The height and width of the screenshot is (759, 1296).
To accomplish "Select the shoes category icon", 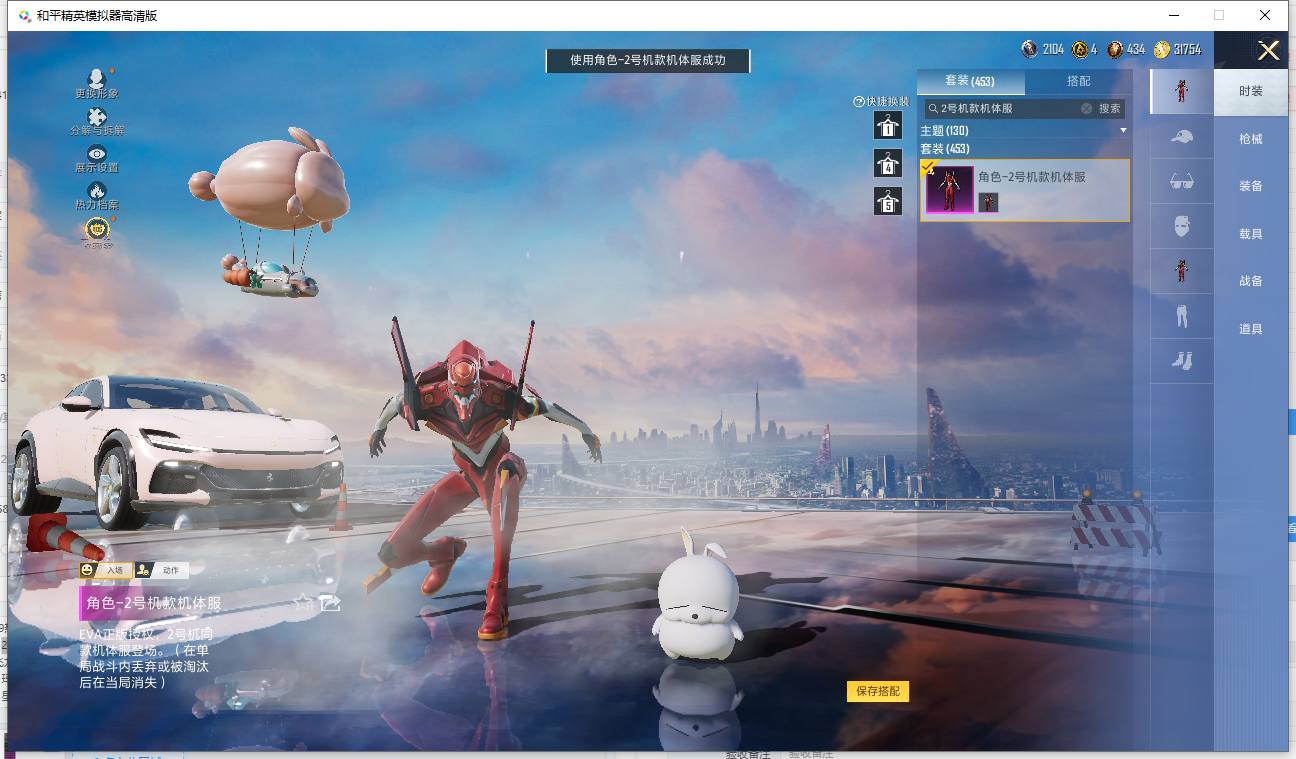I will pyautogui.click(x=1181, y=361).
